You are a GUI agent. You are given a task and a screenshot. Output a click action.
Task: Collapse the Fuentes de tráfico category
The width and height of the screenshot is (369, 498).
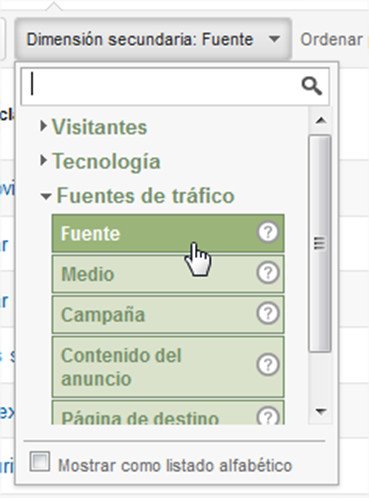pyautogui.click(x=137, y=195)
